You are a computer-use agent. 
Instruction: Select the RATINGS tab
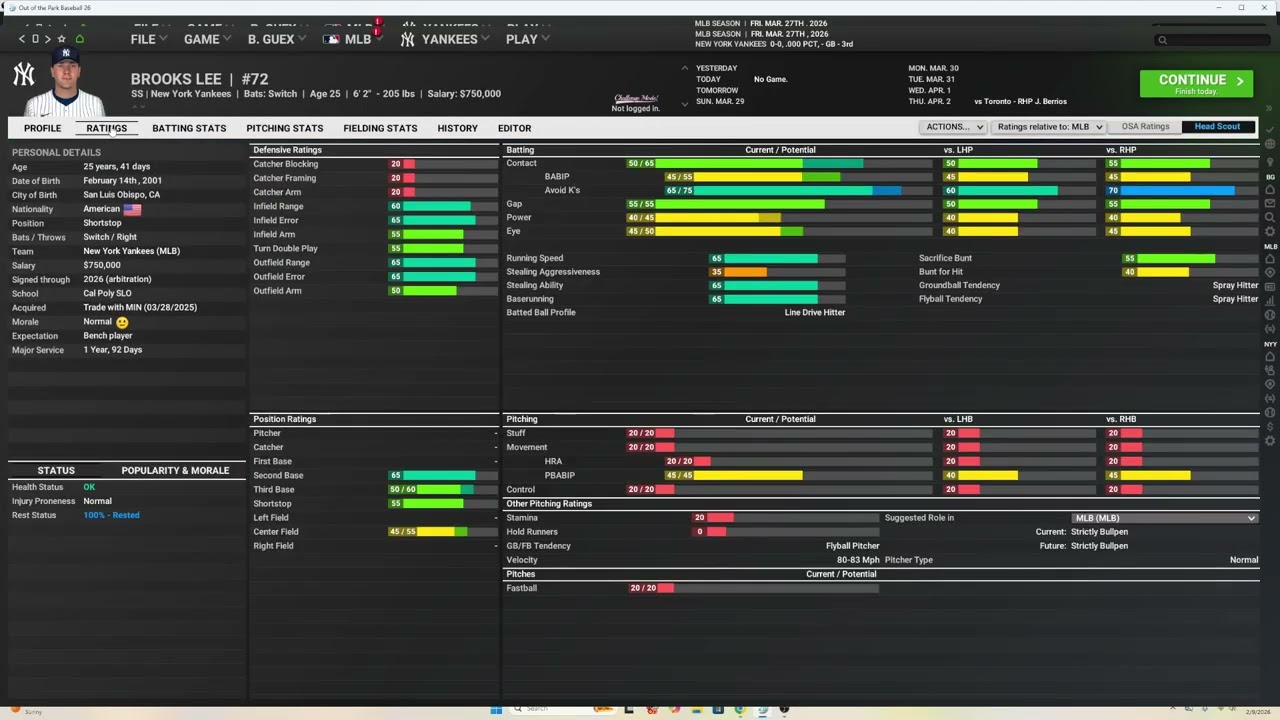[106, 128]
